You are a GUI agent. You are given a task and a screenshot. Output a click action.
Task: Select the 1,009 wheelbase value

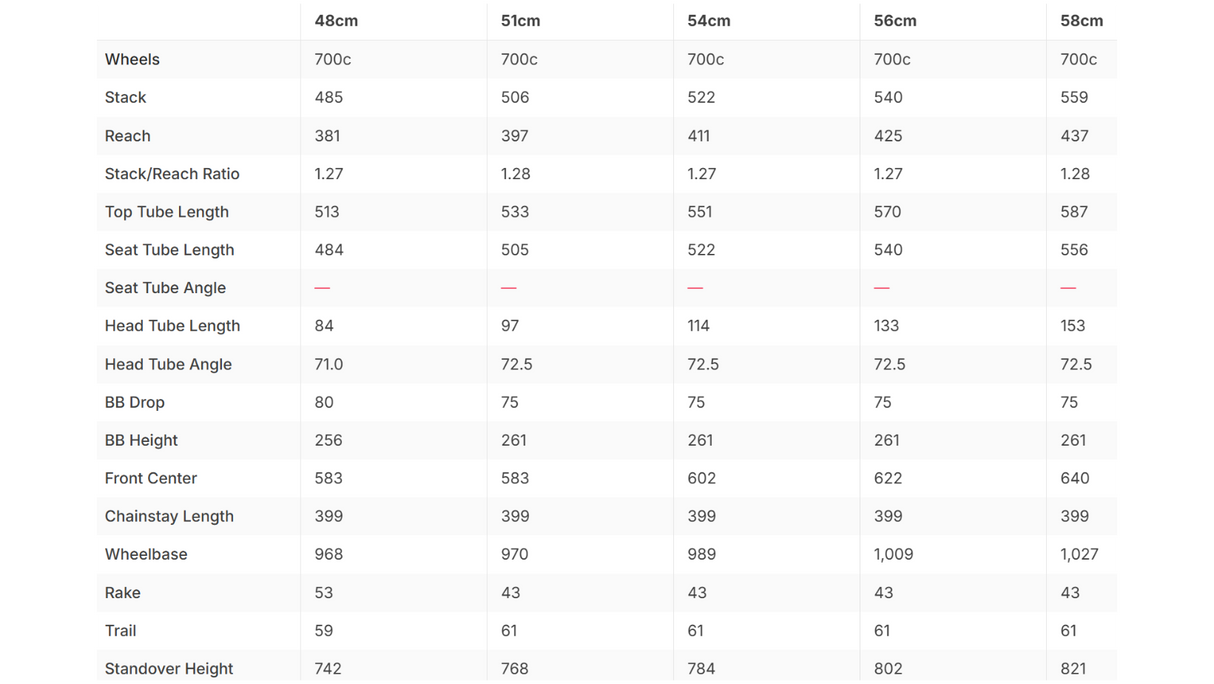click(x=893, y=554)
